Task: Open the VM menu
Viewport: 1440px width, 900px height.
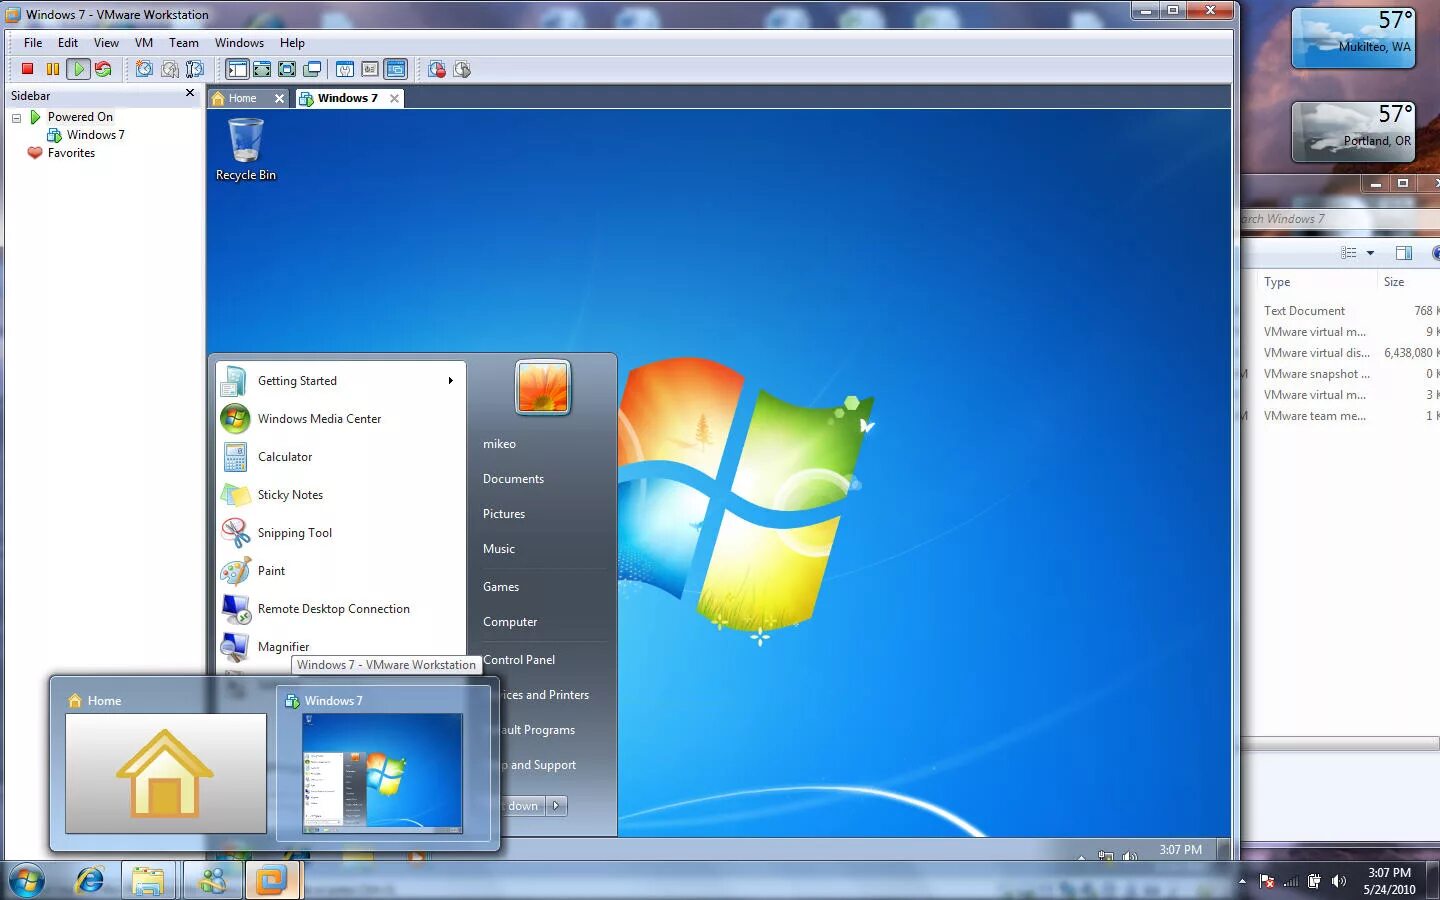Action: click(144, 43)
